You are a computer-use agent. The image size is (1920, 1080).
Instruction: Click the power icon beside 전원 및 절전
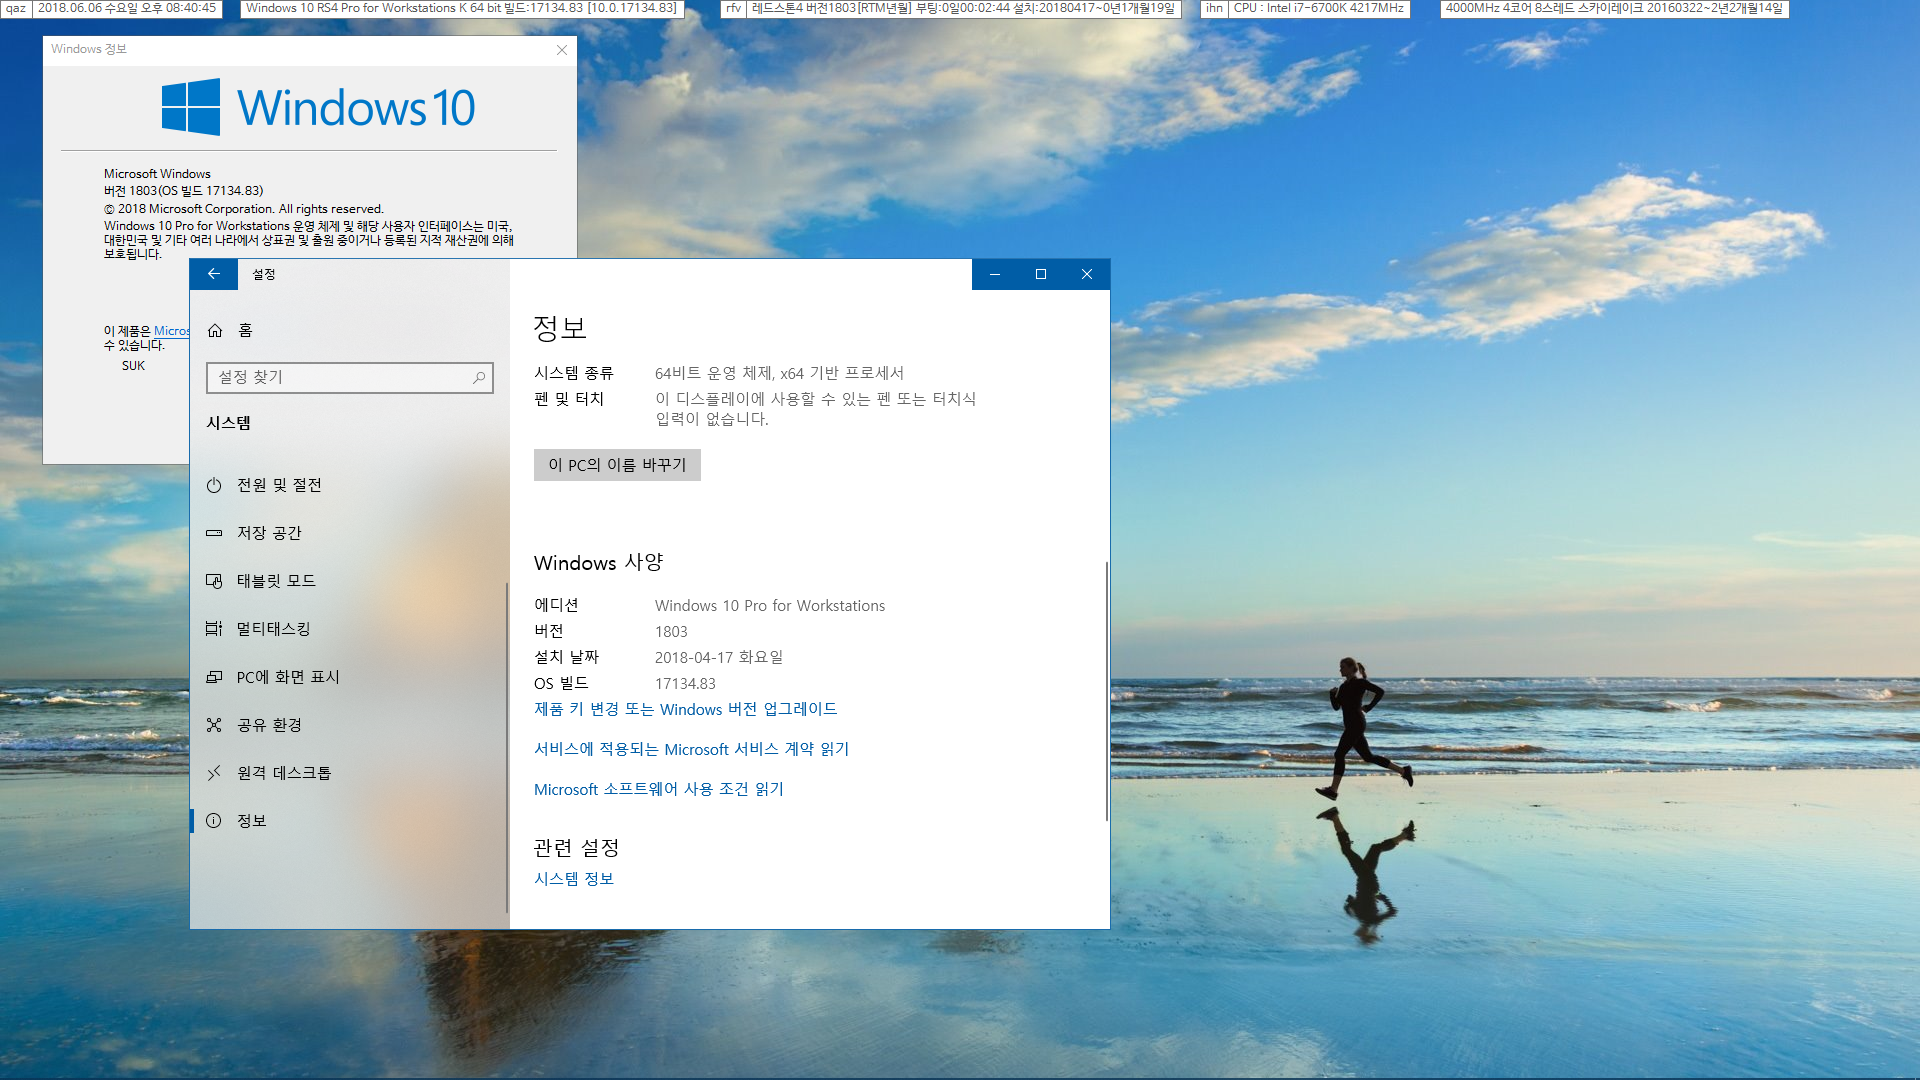pos(214,485)
